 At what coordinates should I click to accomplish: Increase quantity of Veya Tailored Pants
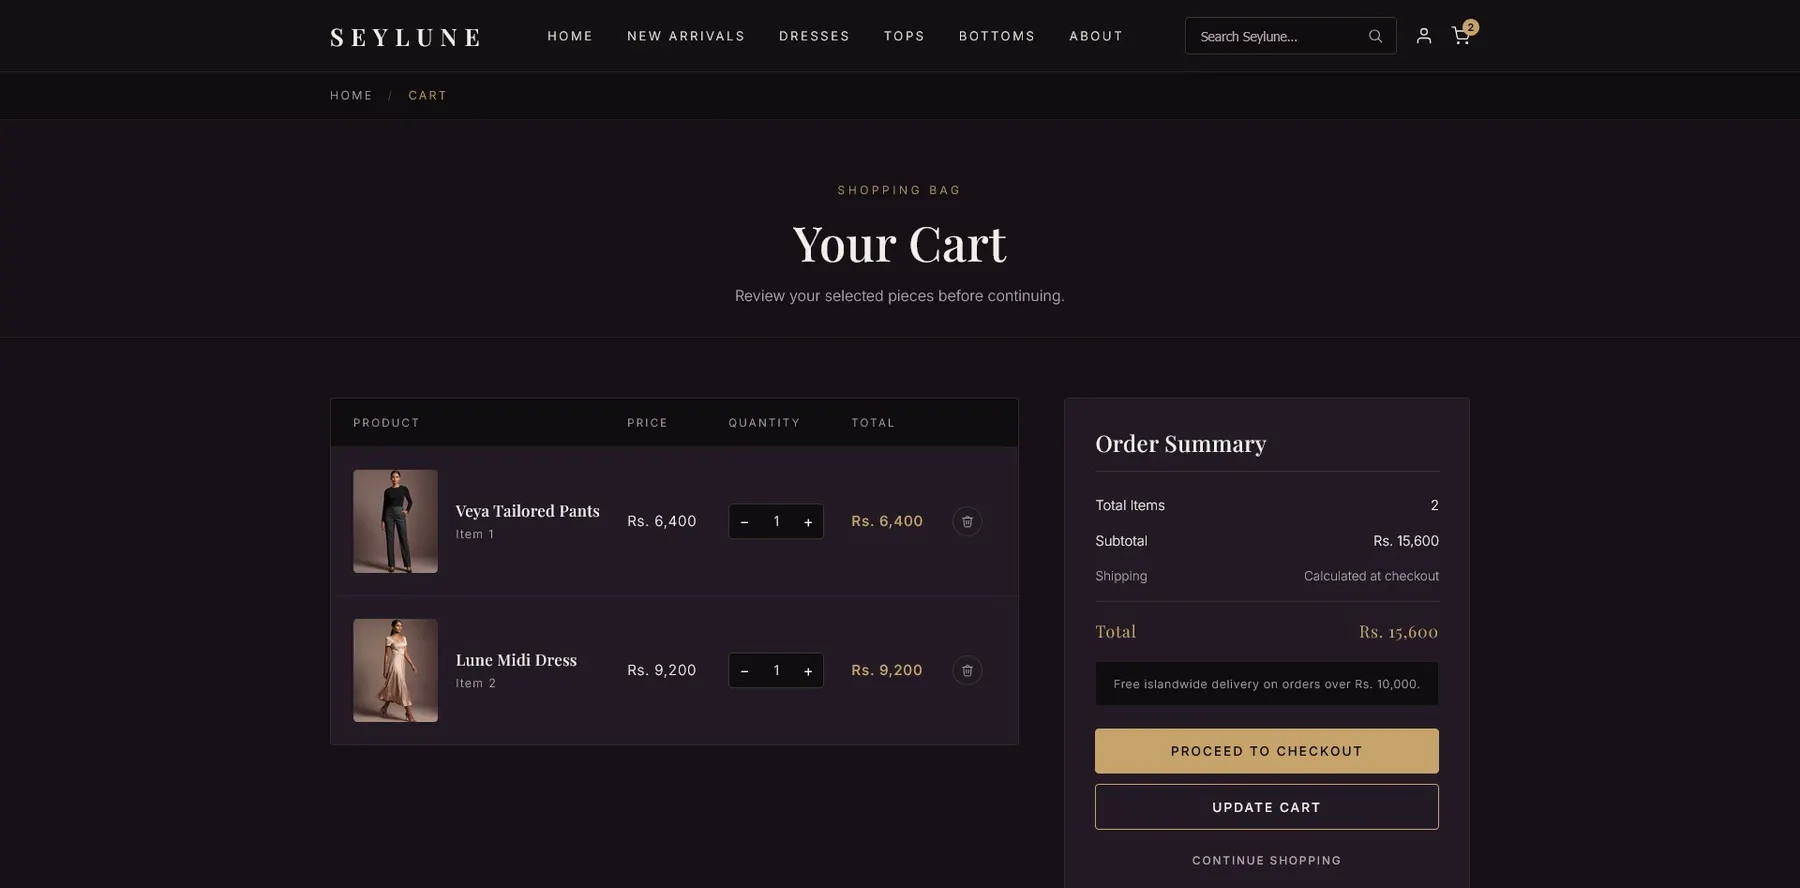pos(808,521)
